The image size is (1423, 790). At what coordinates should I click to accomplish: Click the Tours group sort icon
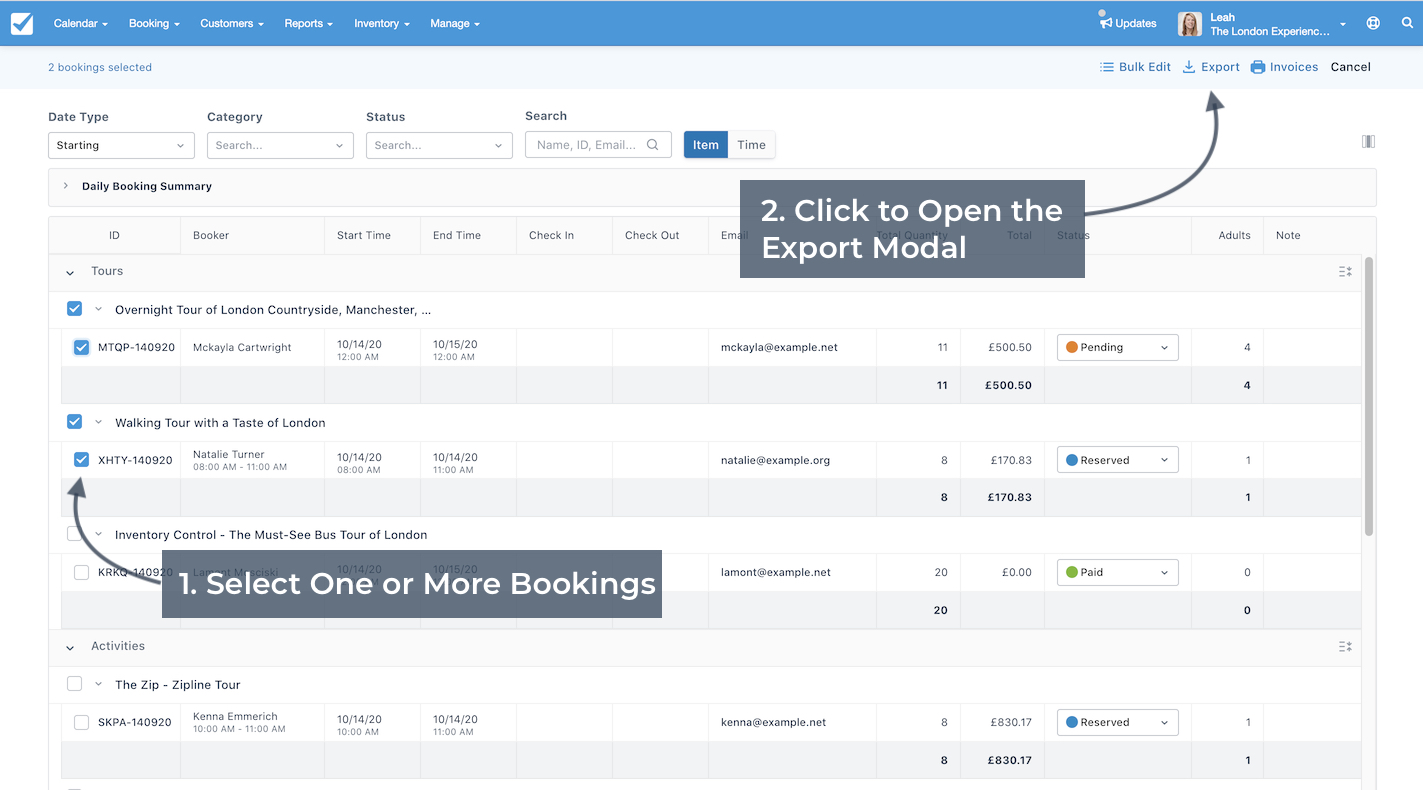click(1345, 271)
